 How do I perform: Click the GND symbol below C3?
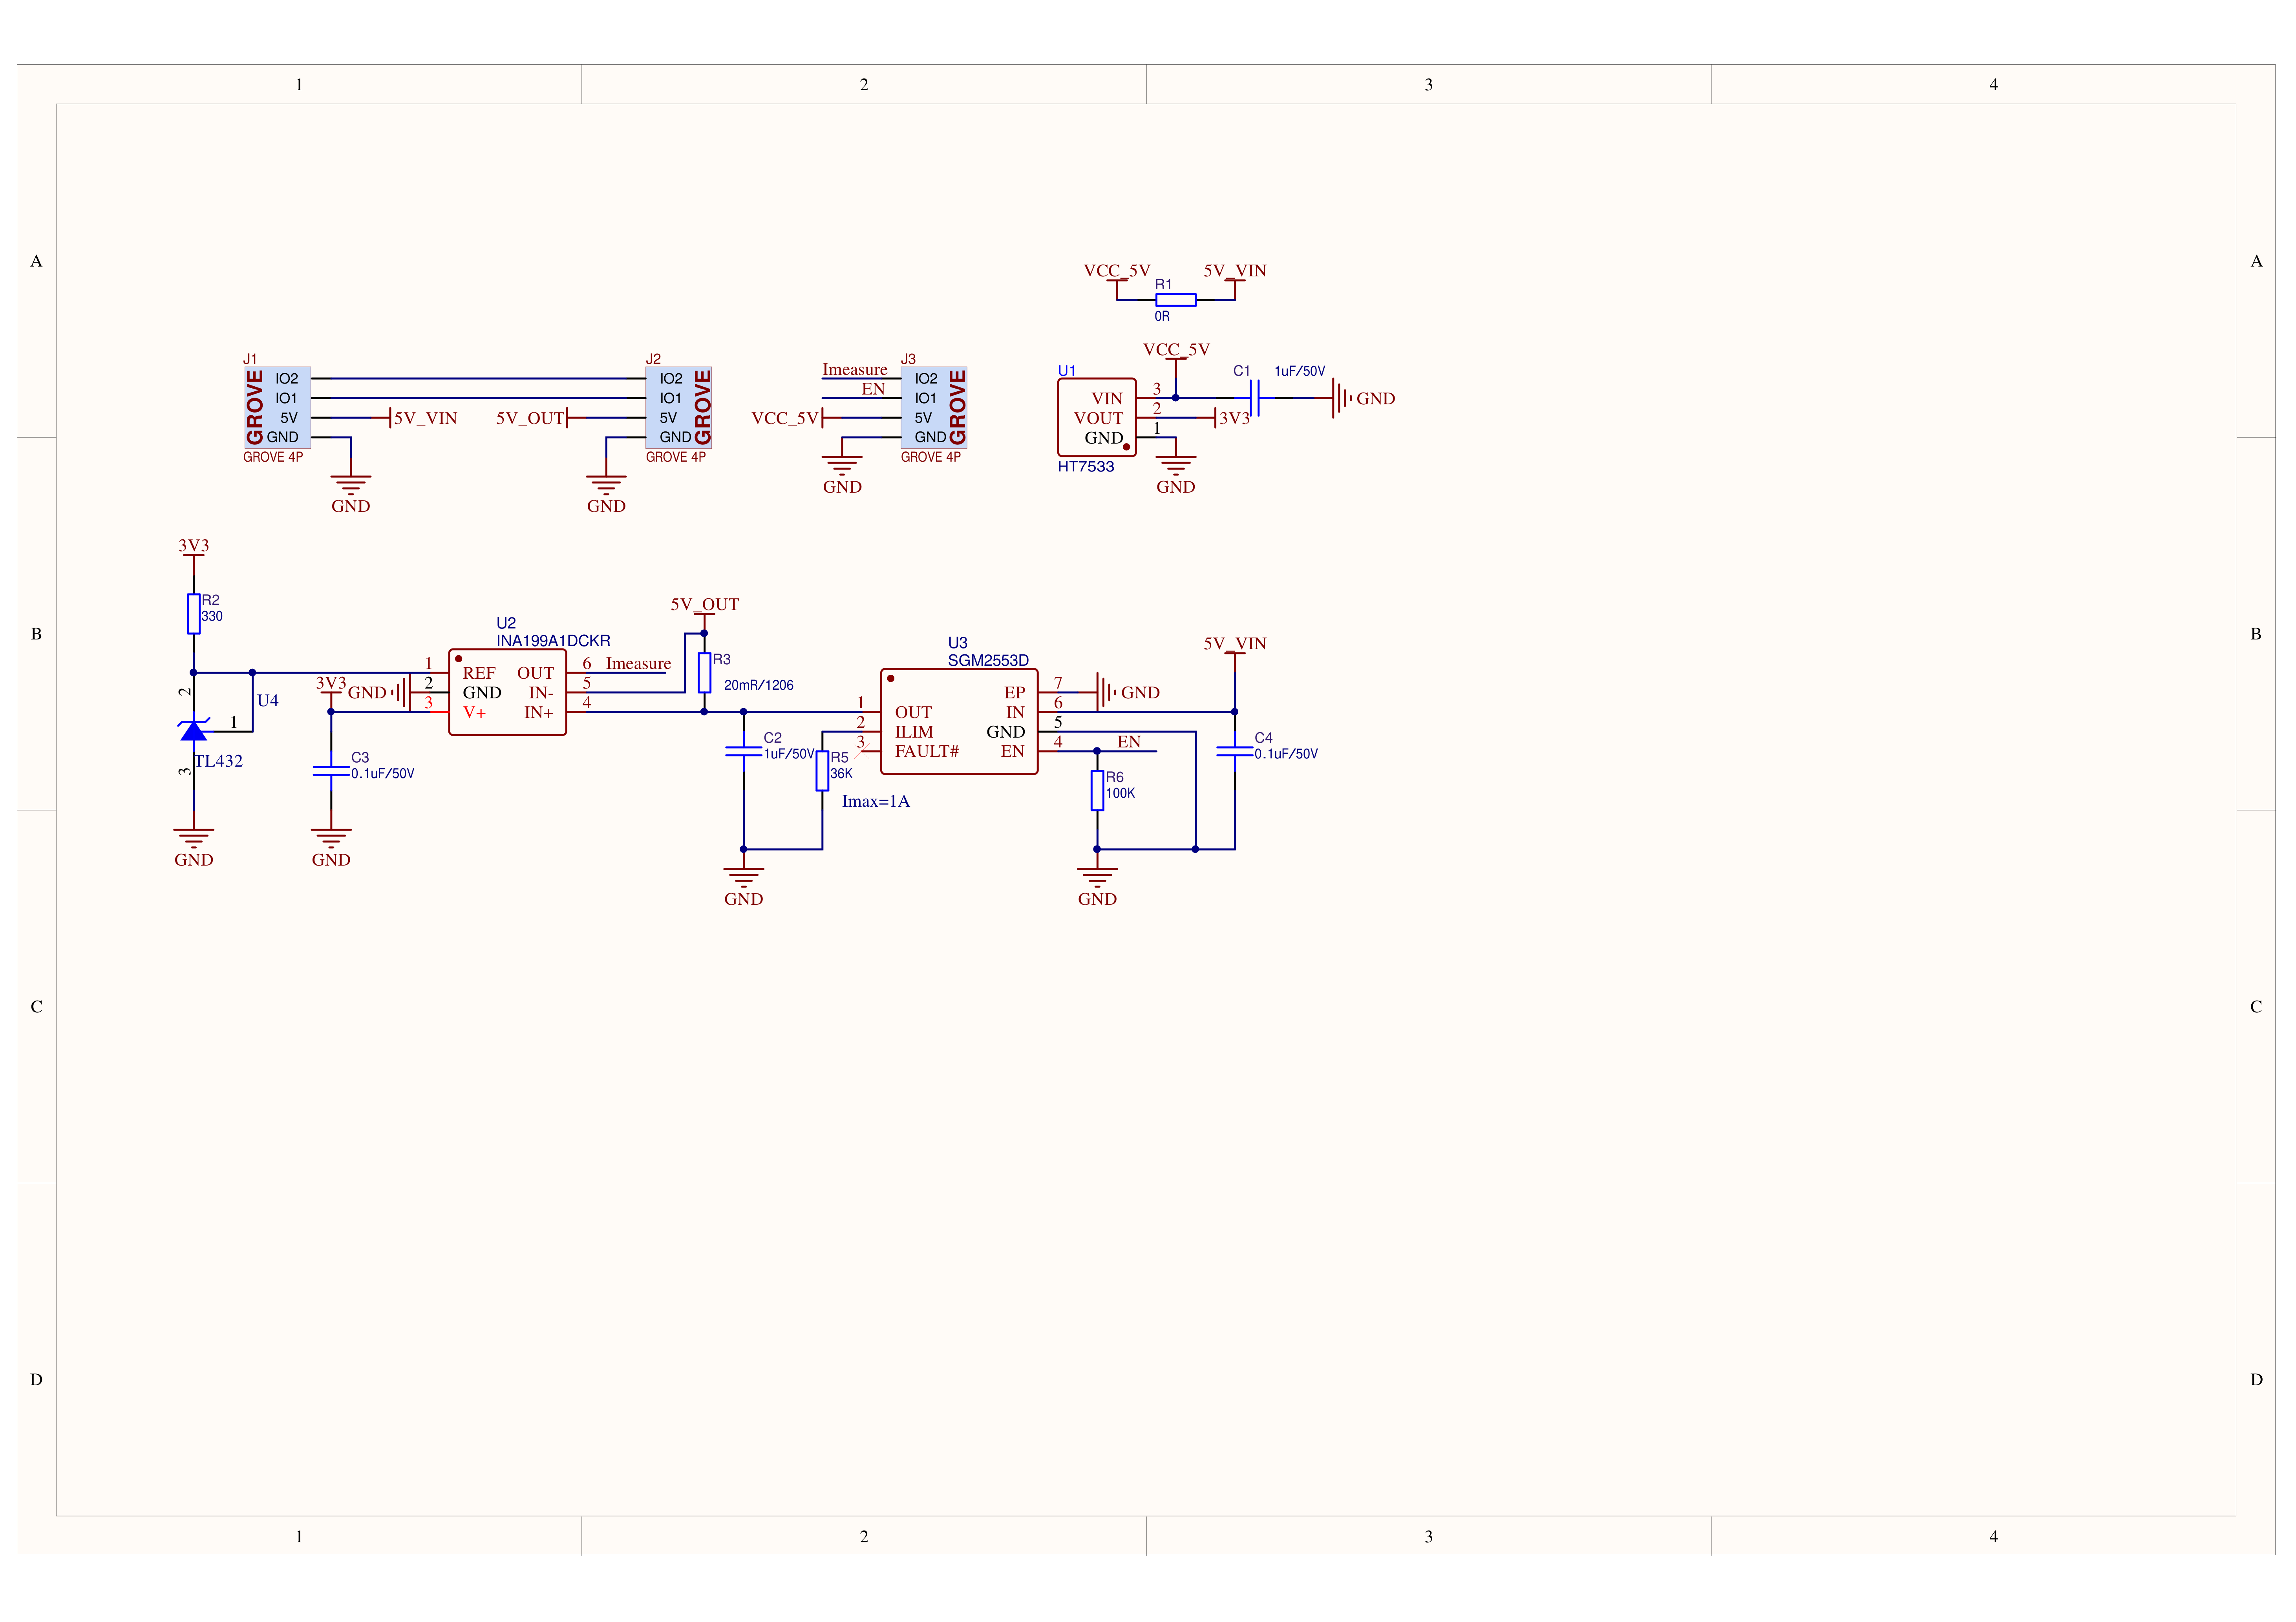coord(331,839)
